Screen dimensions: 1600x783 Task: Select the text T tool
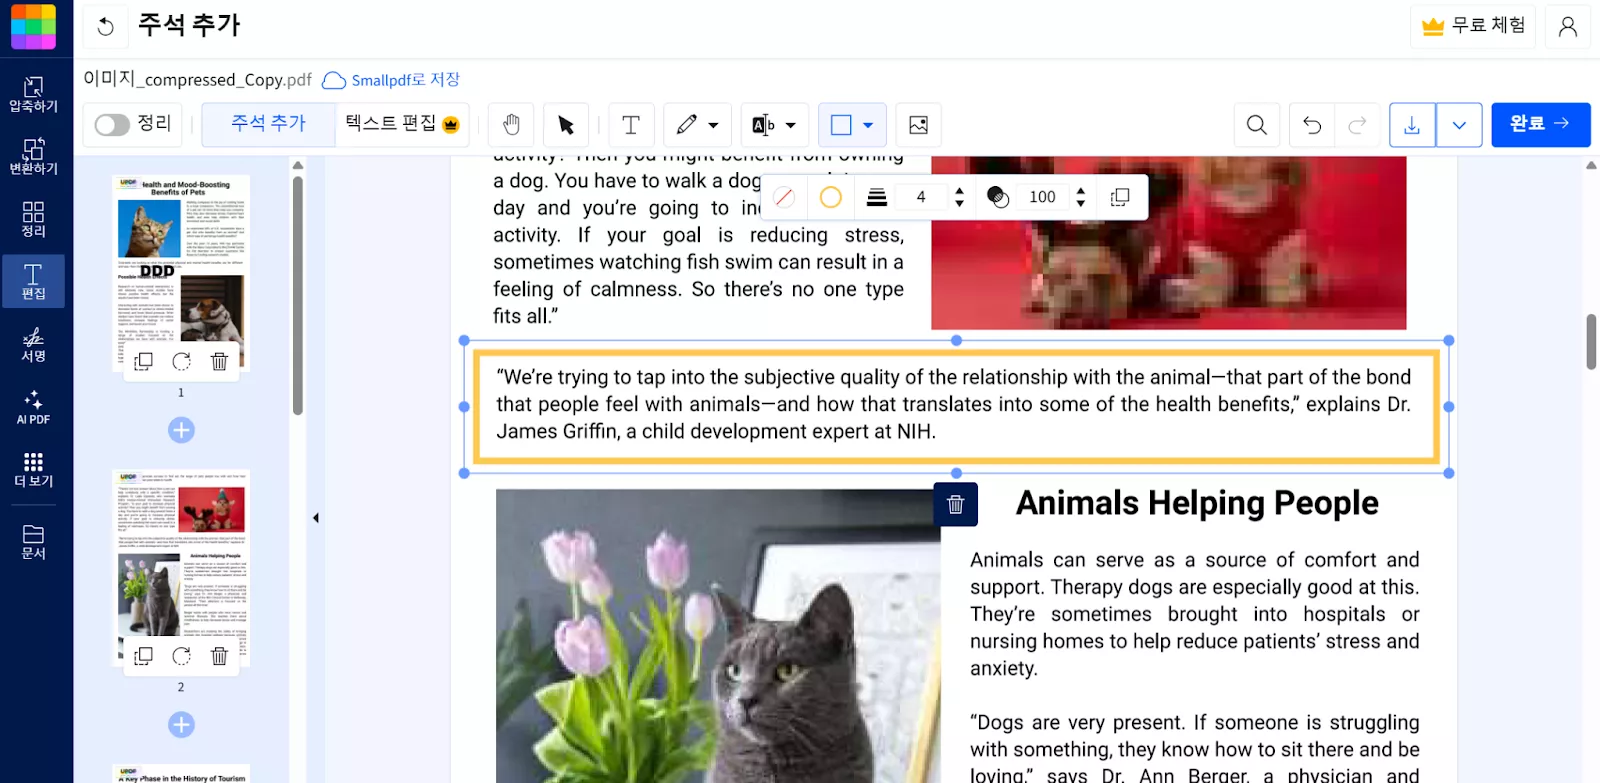631,125
